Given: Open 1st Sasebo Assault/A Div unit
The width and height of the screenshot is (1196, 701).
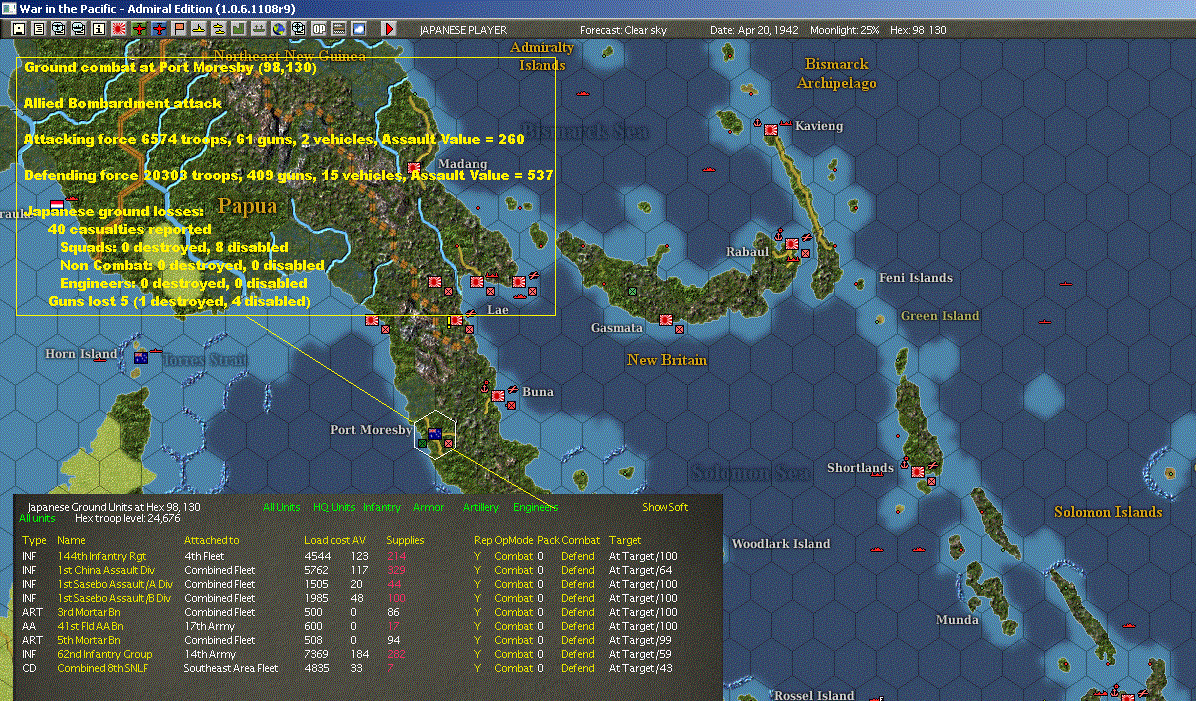Looking at the screenshot, I should 115,584.
